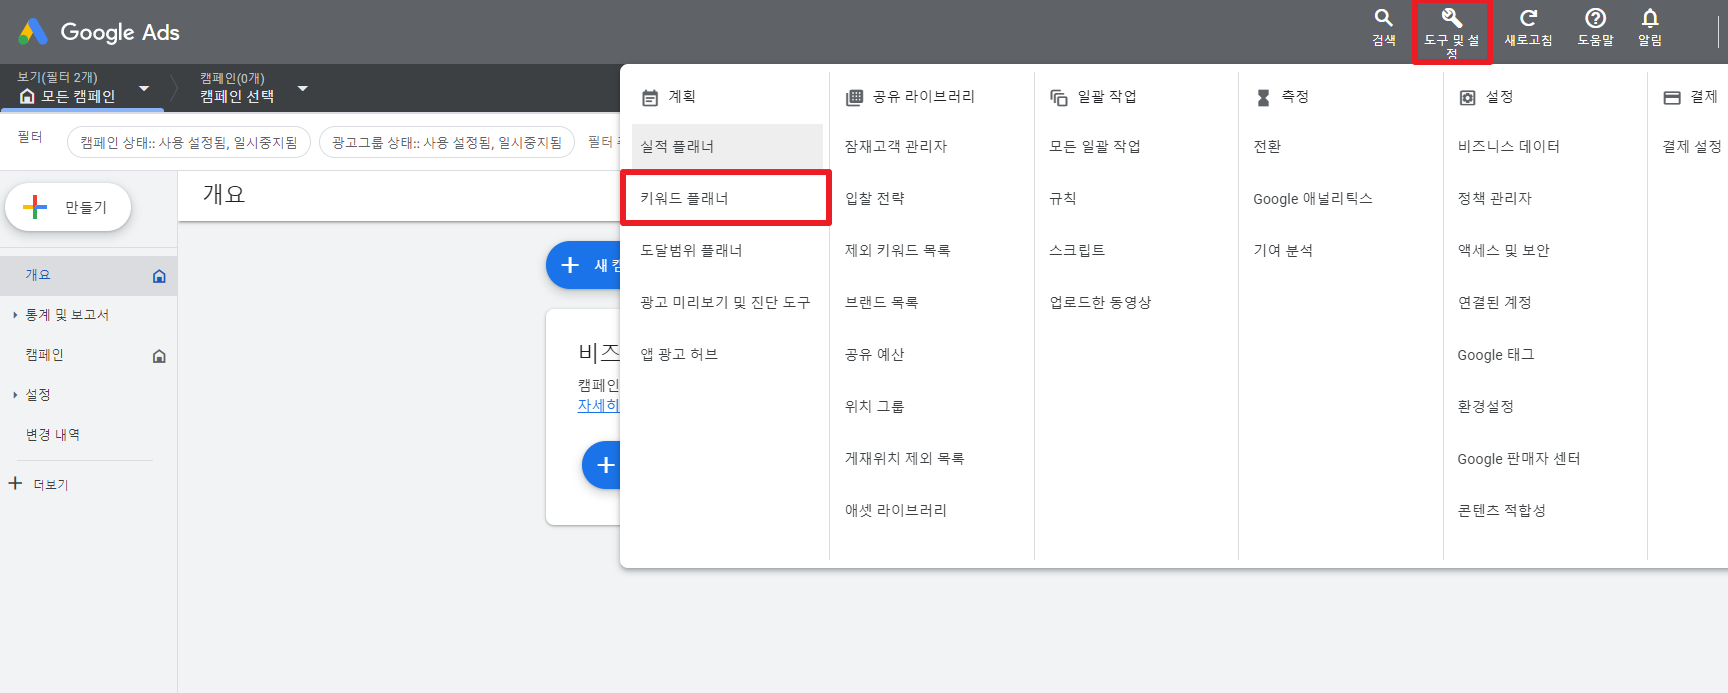Open 콘텐츠 적합성
This screenshot has width=1728, height=693.
(x=1502, y=510)
